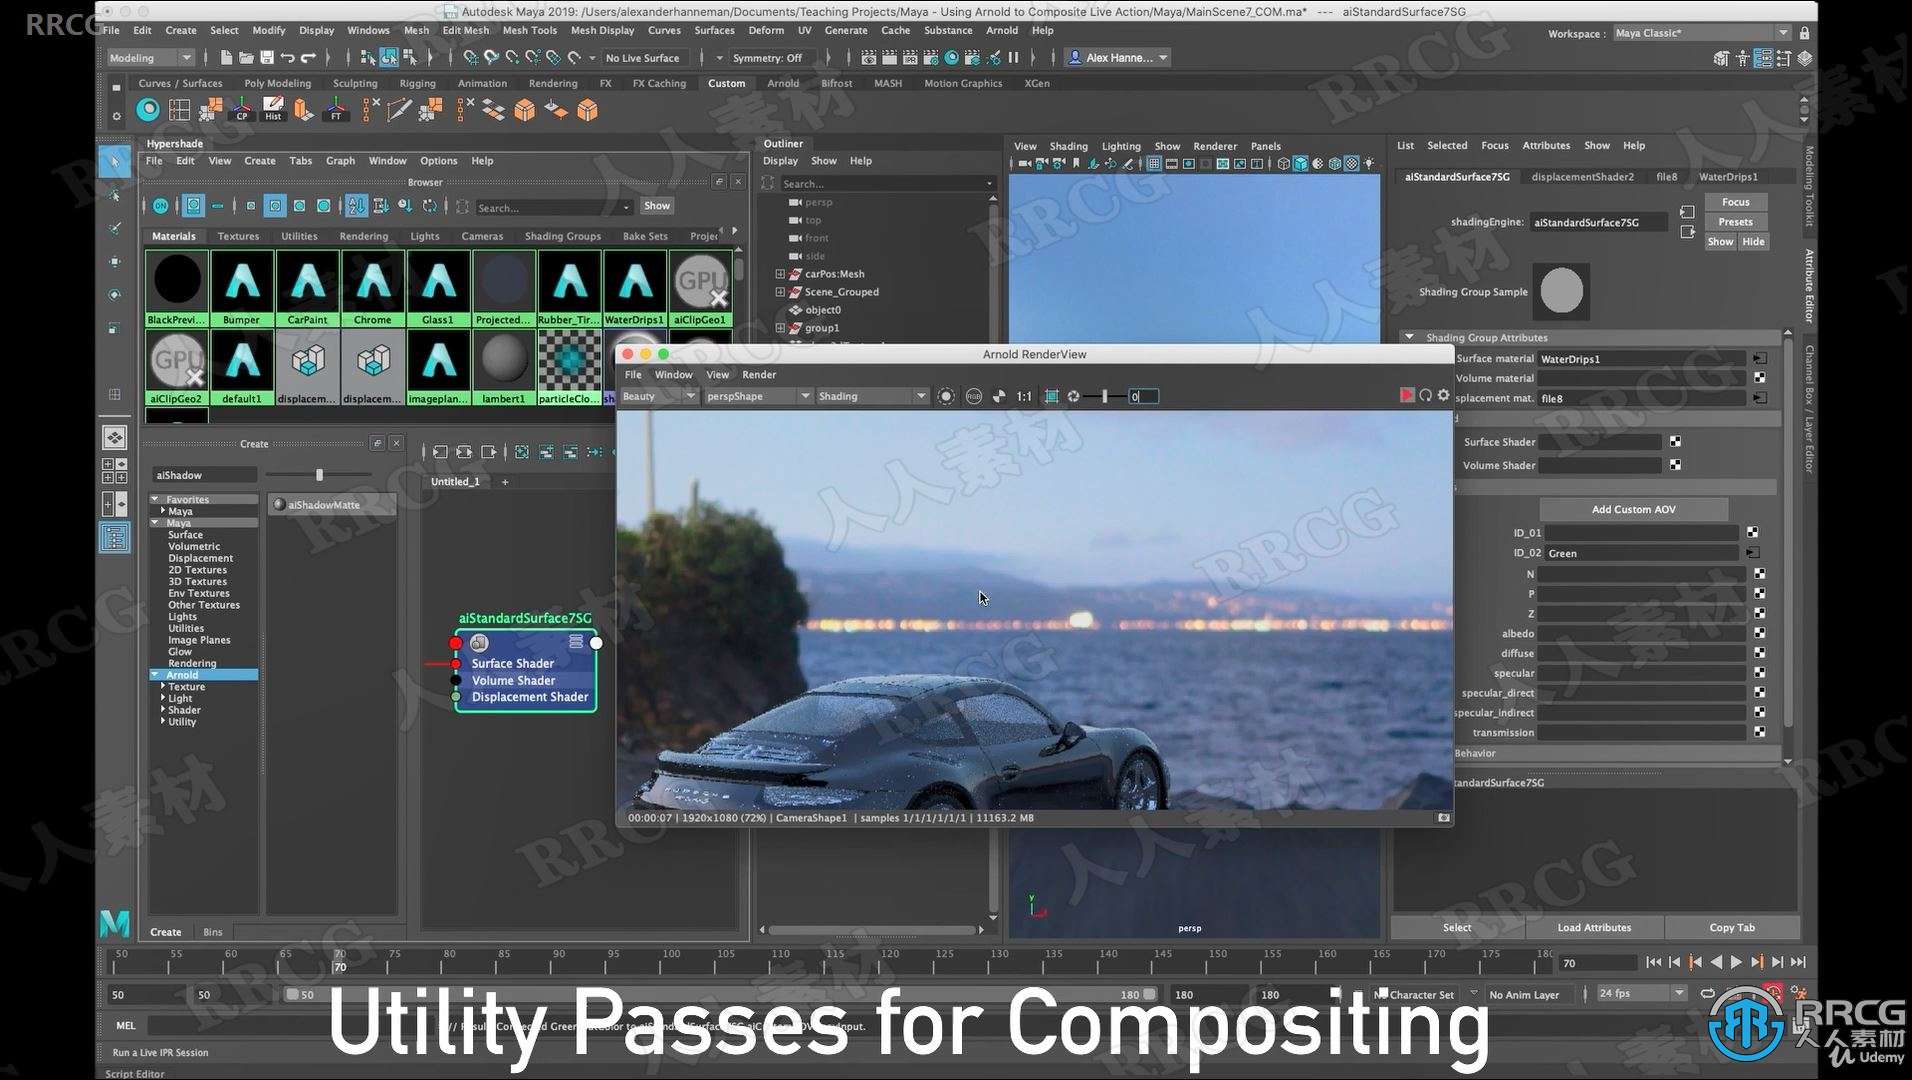Open Render menu in Arnold RenderView

tap(759, 374)
